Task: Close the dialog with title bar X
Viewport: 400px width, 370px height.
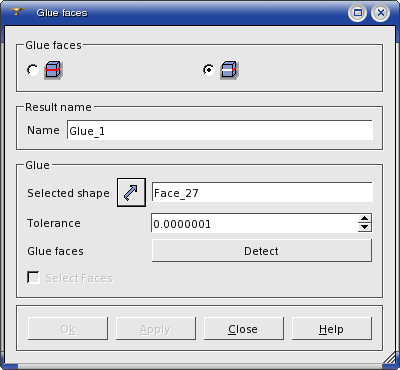Action: (x=380, y=13)
